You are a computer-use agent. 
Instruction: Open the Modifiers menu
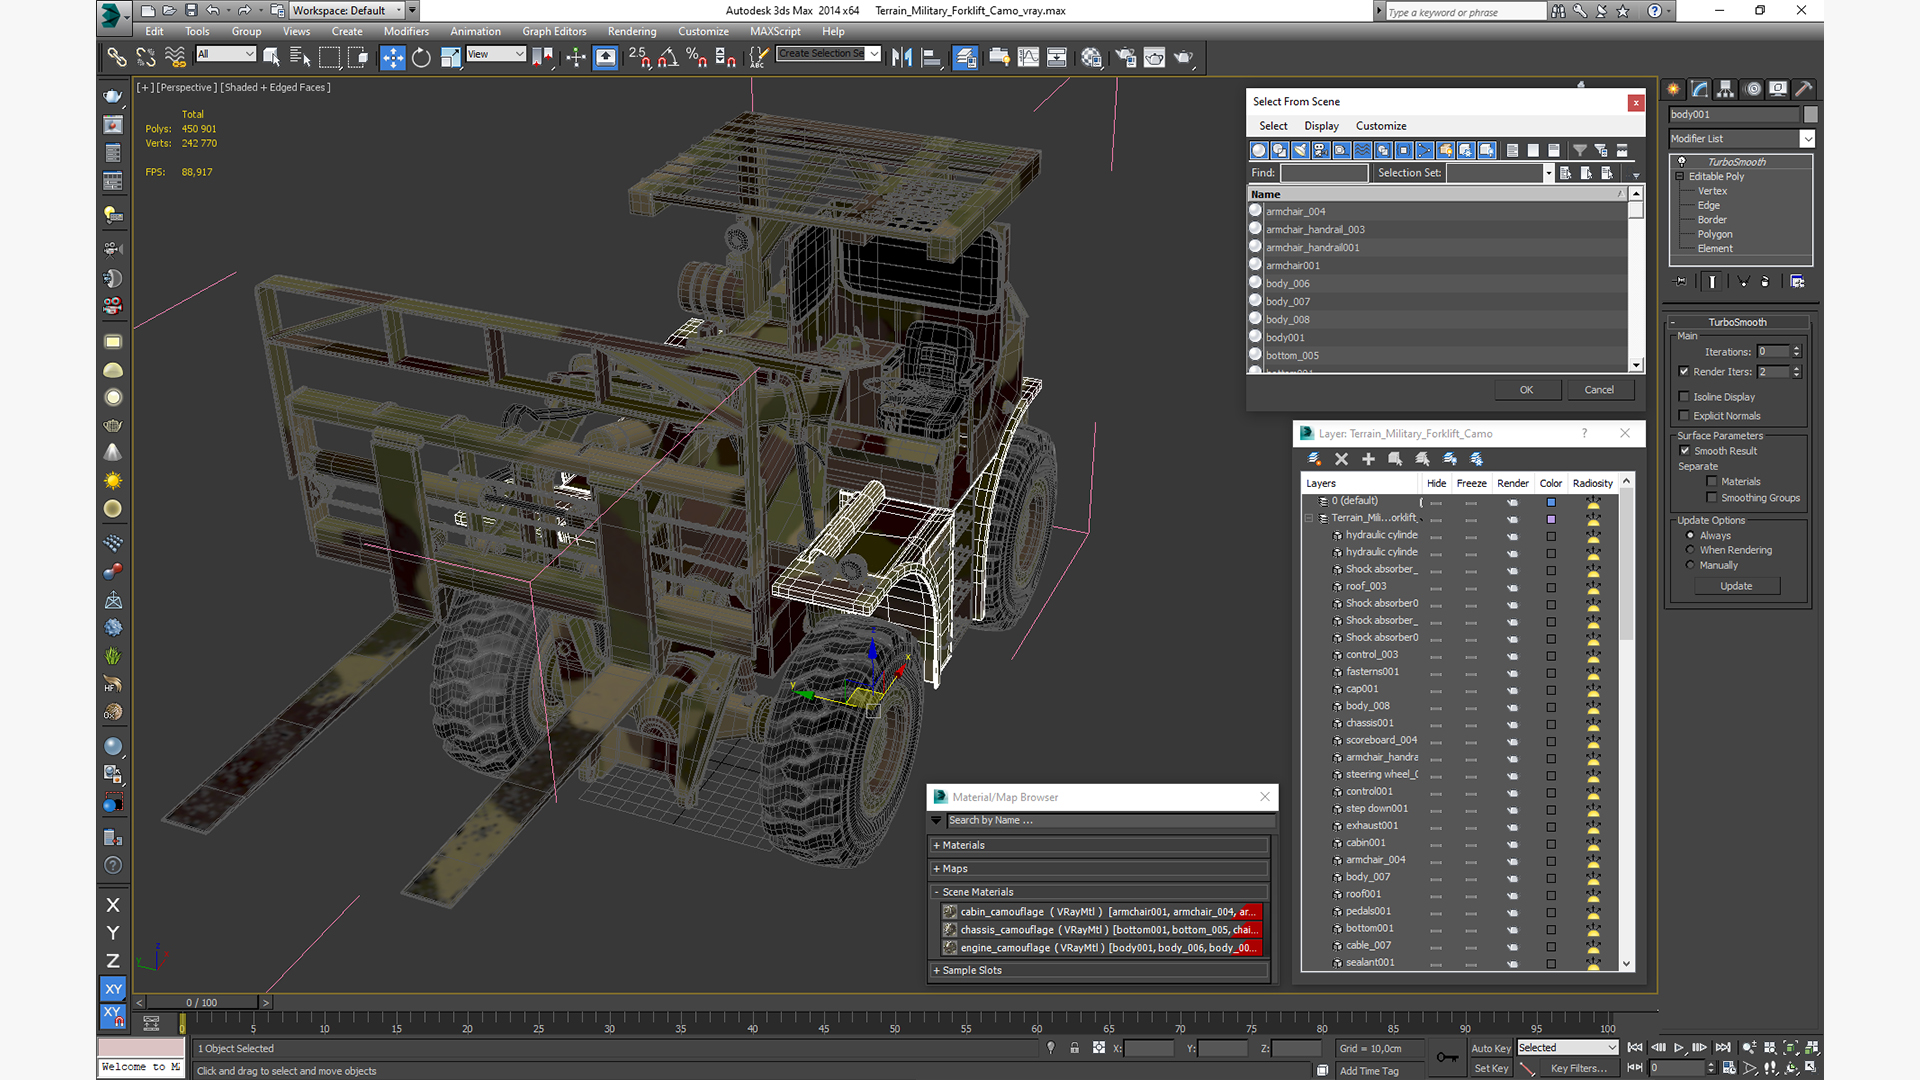tap(406, 31)
